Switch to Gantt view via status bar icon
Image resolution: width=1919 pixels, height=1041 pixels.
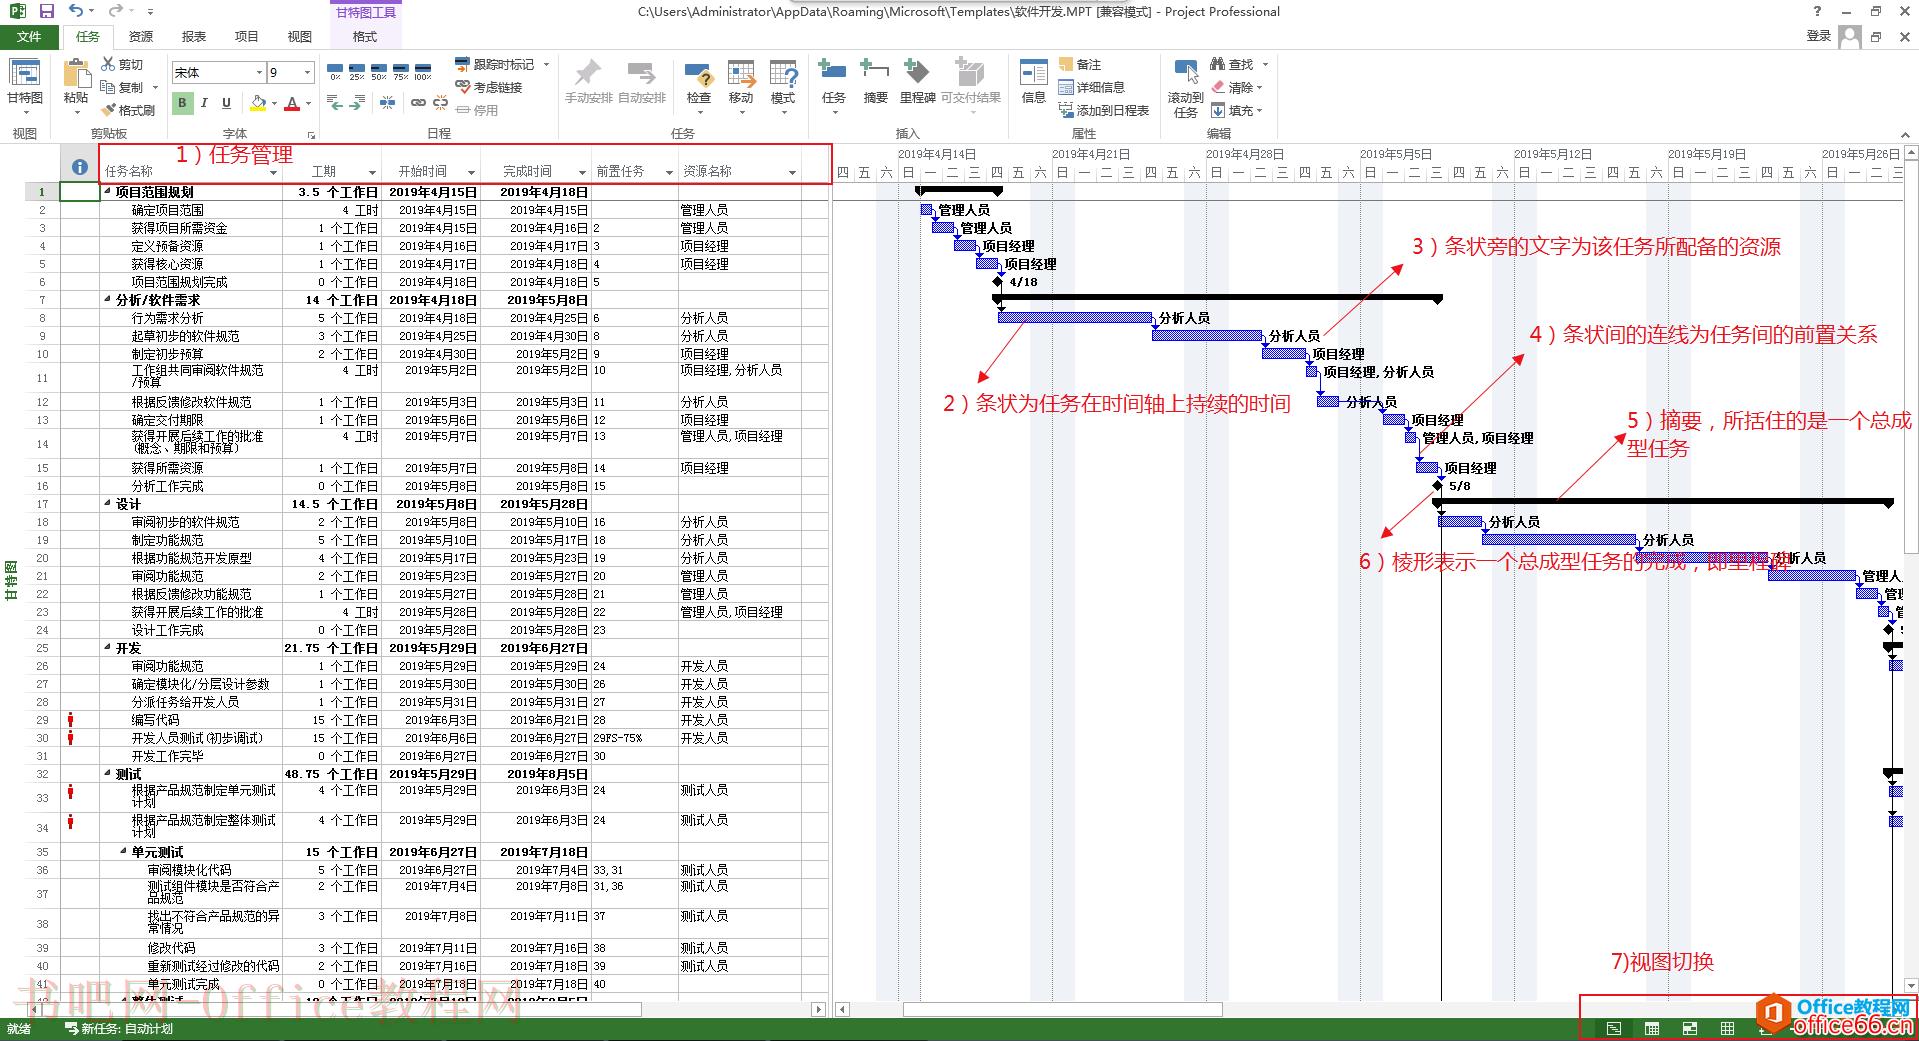pyautogui.click(x=1613, y=1028)
